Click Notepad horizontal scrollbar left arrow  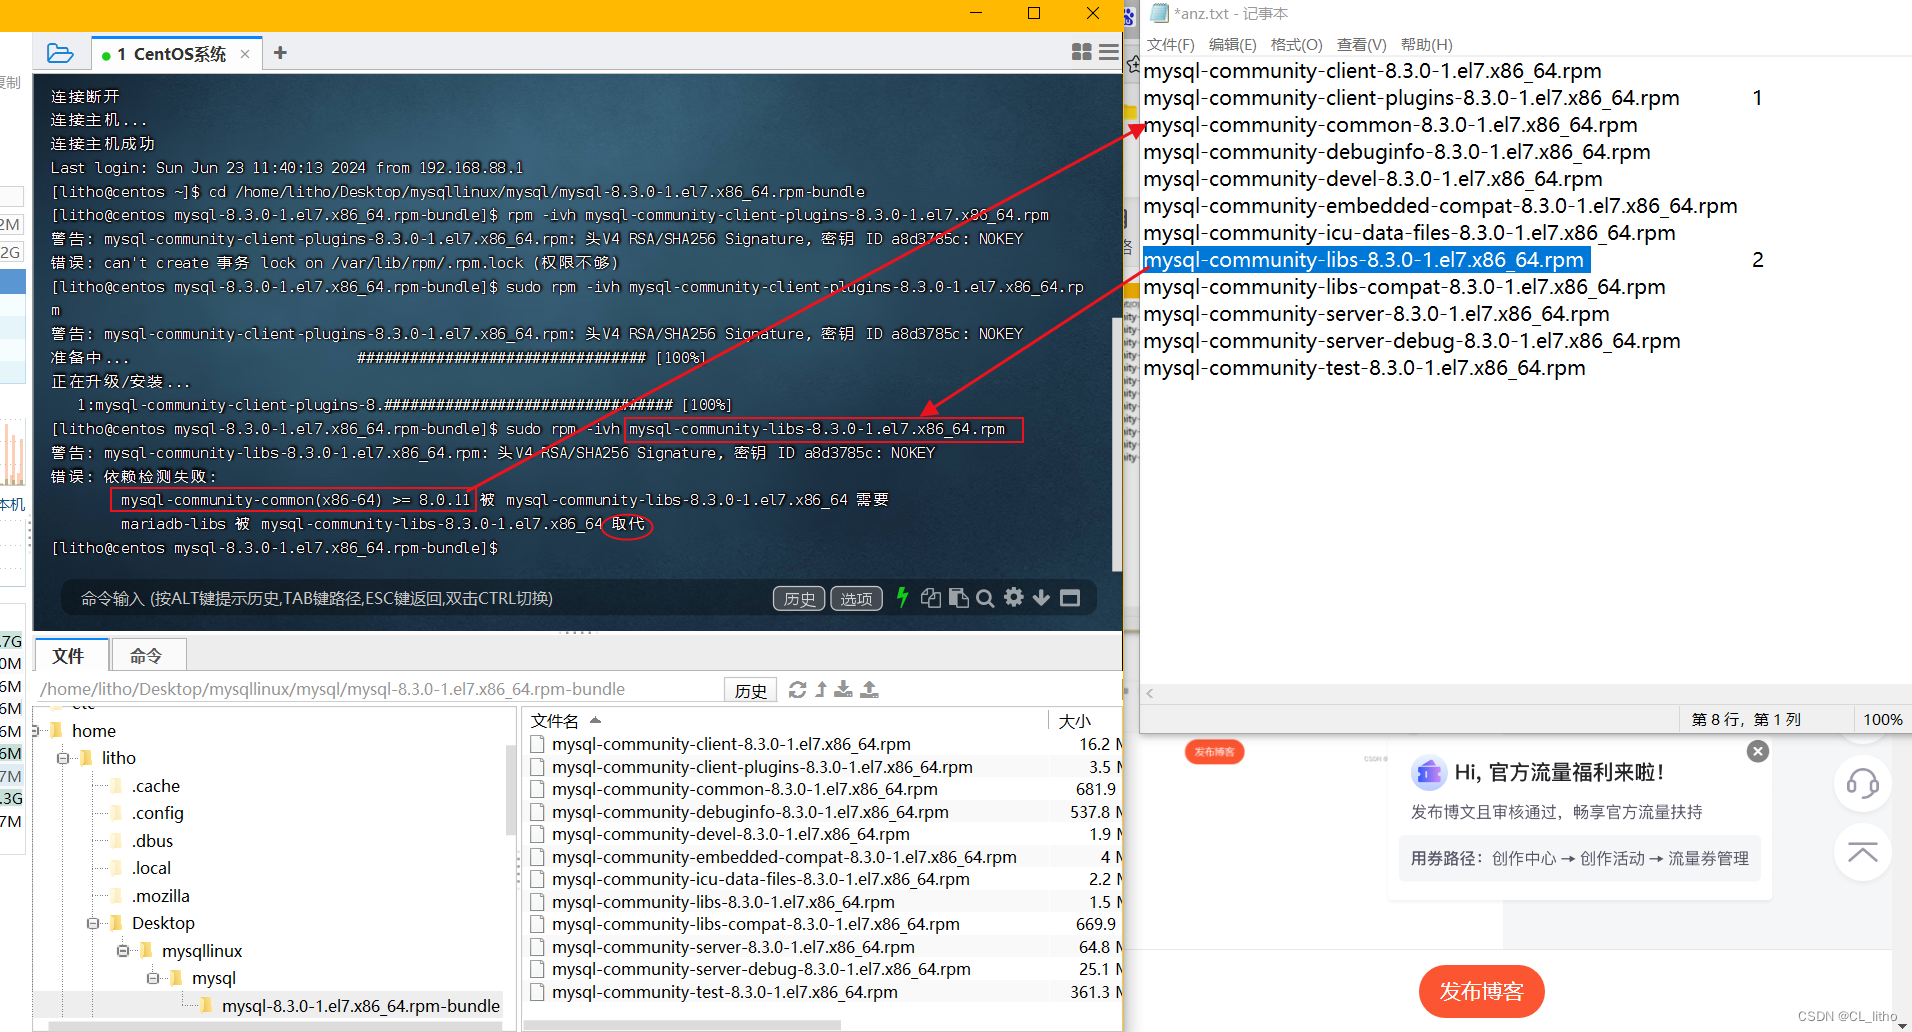pos(1150,693)
